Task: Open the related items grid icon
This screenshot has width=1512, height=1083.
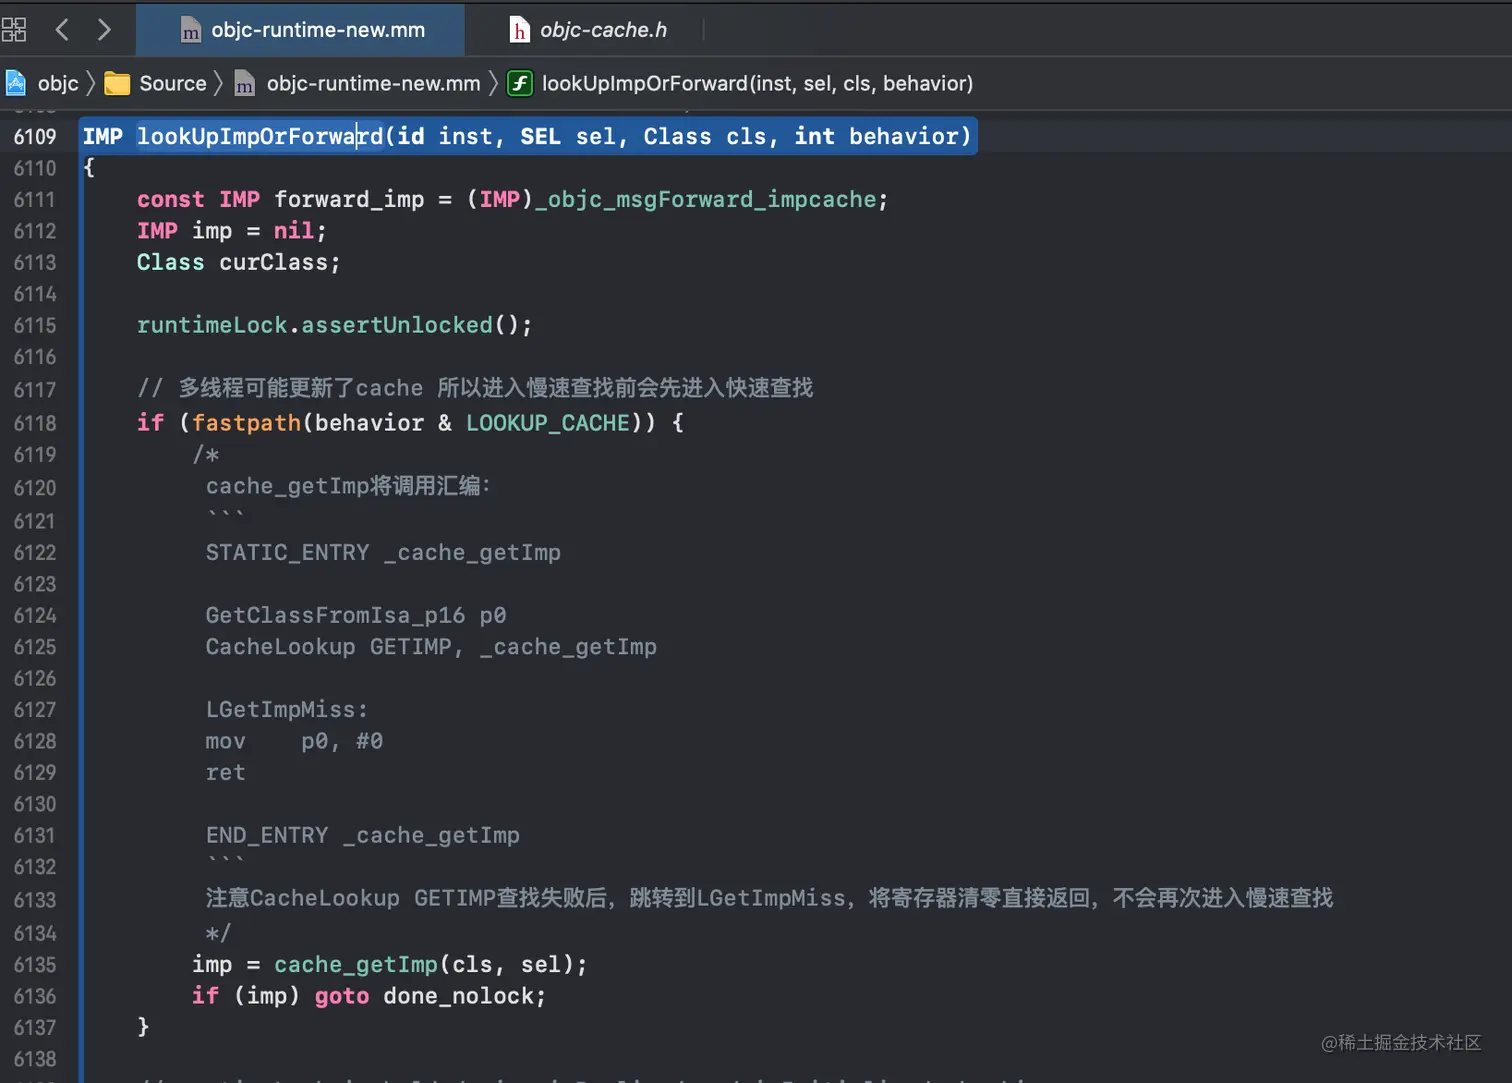Action: pyautogui.click(x=14, y=30)
